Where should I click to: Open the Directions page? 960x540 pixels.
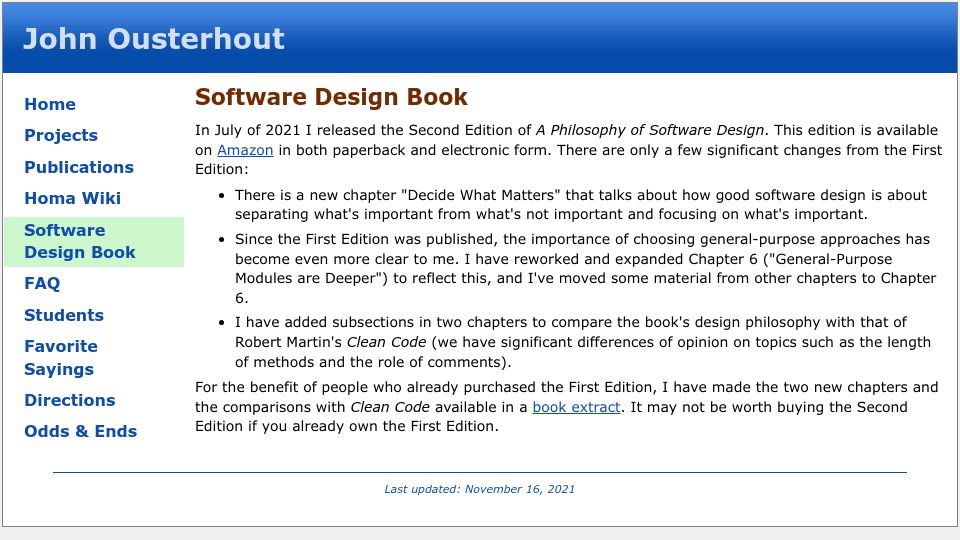click(70, 400)
